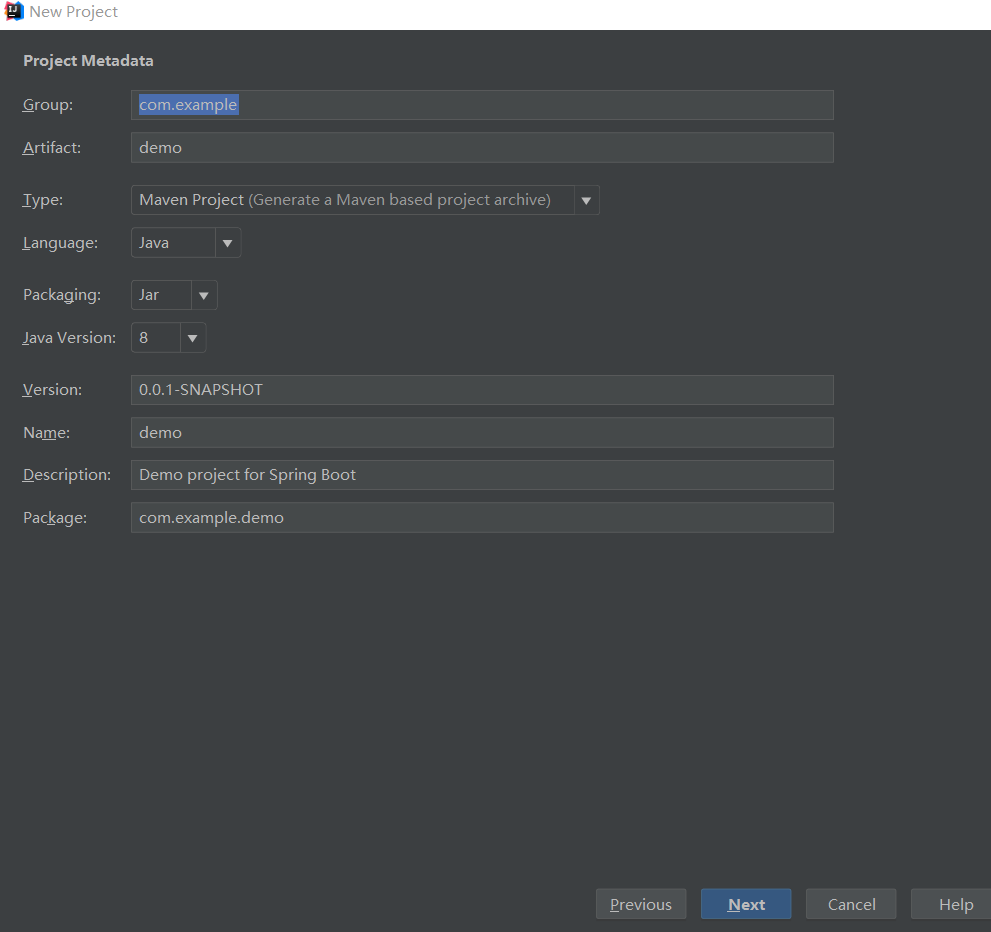Click the Java Version 8 combo box
The height and width of the screenshot is (932, 991).
(155, 338)
